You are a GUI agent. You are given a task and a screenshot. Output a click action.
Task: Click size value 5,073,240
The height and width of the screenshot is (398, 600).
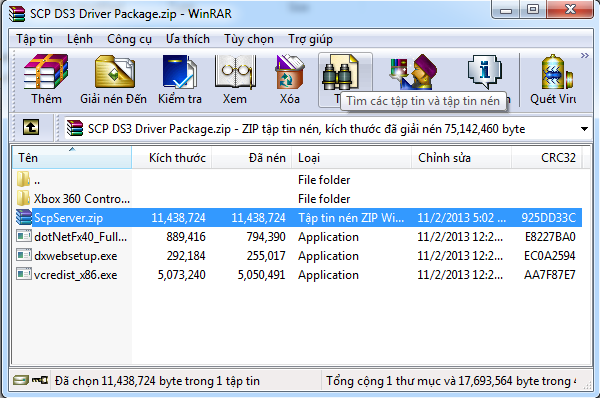182,275
